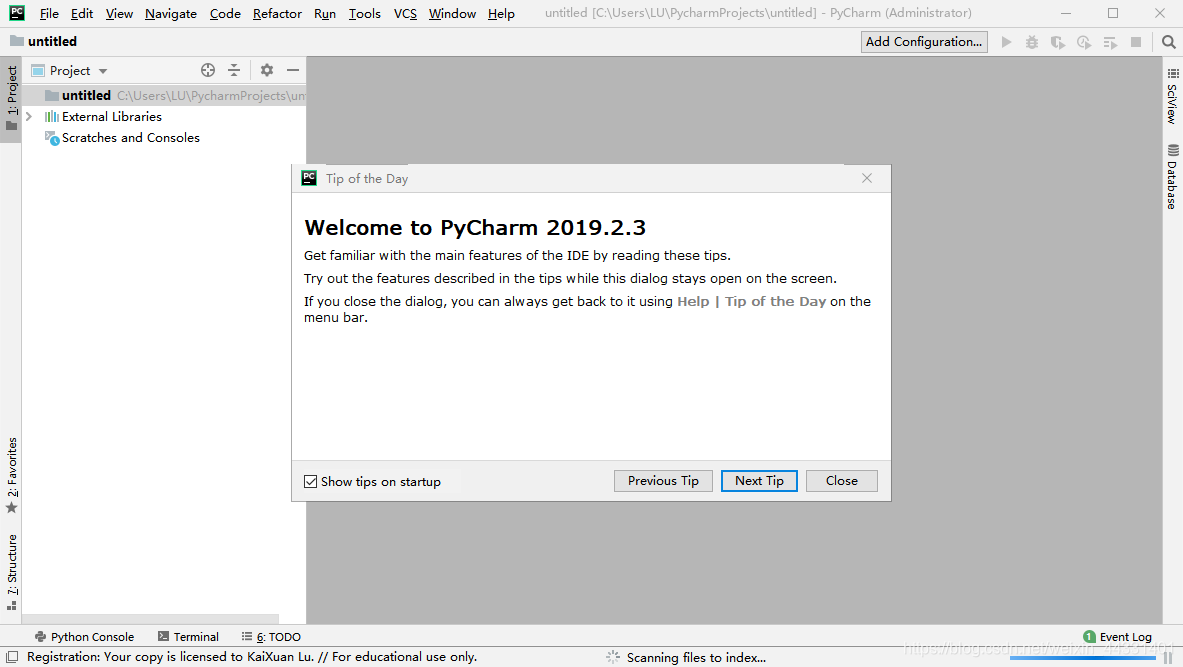Click the Scratches and Consoles icon
The width and height of the screenshot is (1183, 667).
coord(51,137)
